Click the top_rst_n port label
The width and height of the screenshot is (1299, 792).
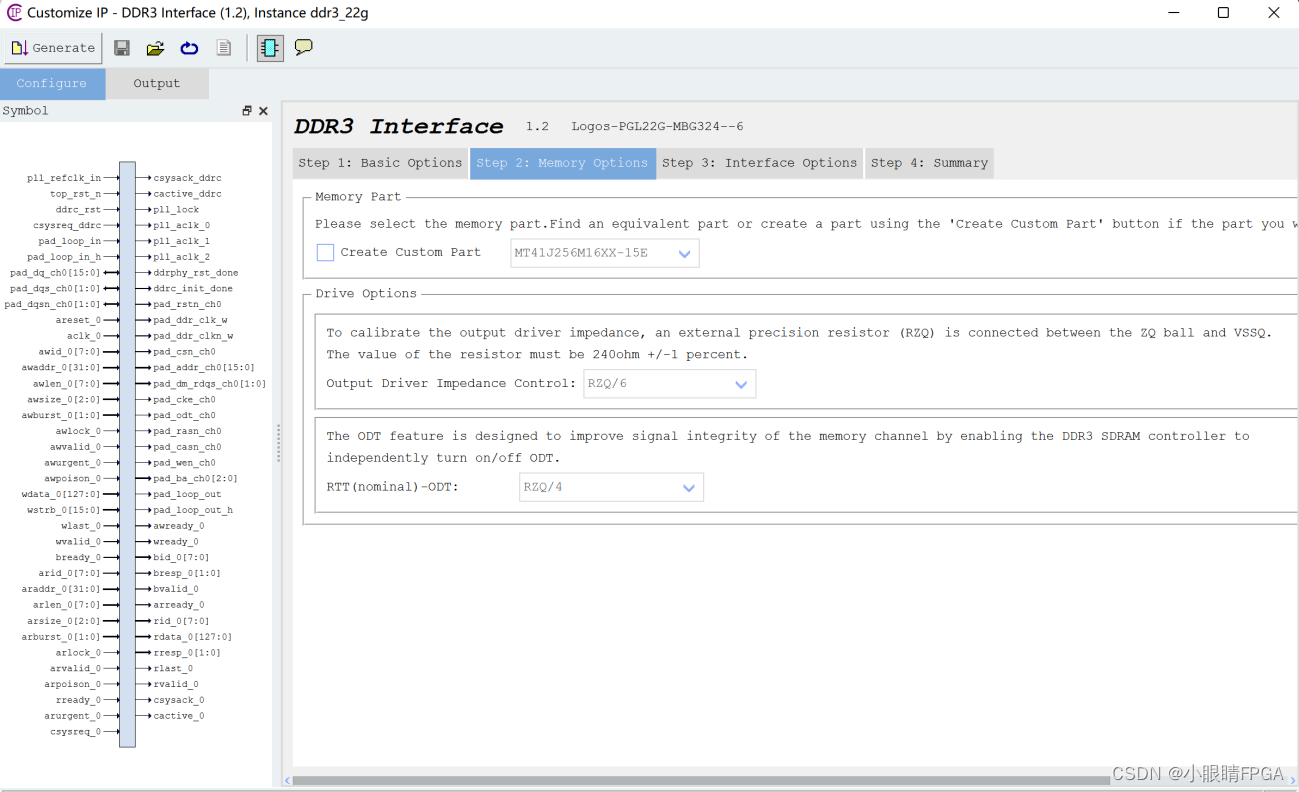(x=76, y=194)
